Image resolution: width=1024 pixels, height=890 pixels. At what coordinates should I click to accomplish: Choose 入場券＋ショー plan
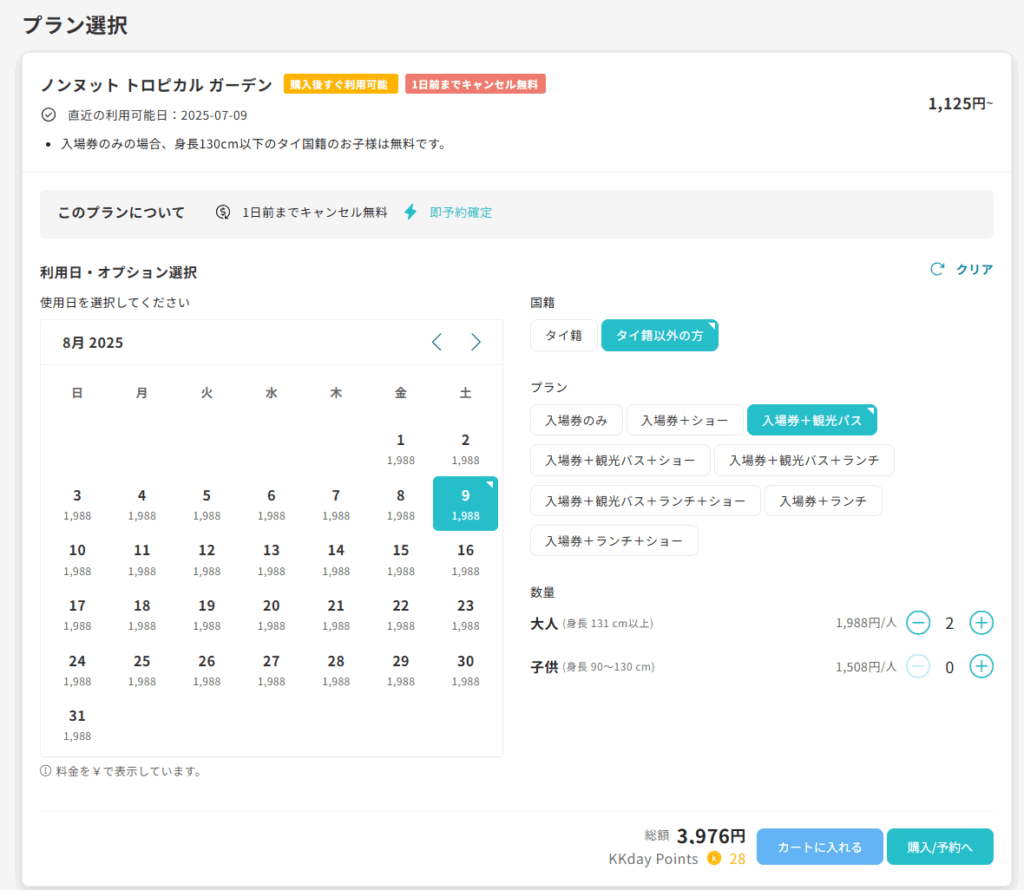click(x=684, y=420)
